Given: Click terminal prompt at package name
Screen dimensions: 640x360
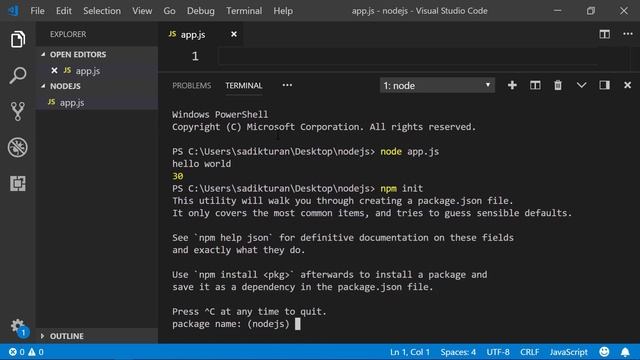Looking at the screenshot, I should point(298,324).
